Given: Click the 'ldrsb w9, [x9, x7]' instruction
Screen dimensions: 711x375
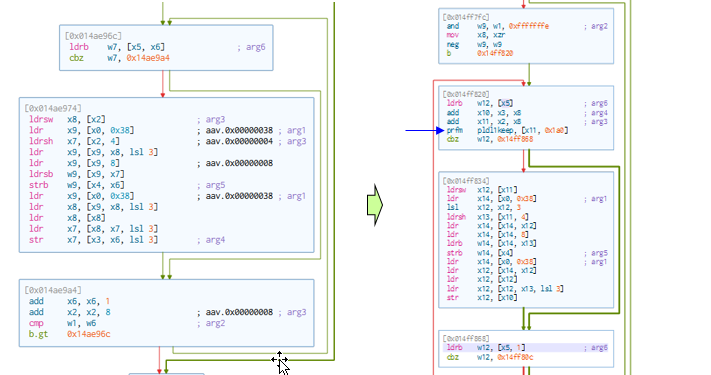Looking at the screenshot, I should click(x=77, y=174).
